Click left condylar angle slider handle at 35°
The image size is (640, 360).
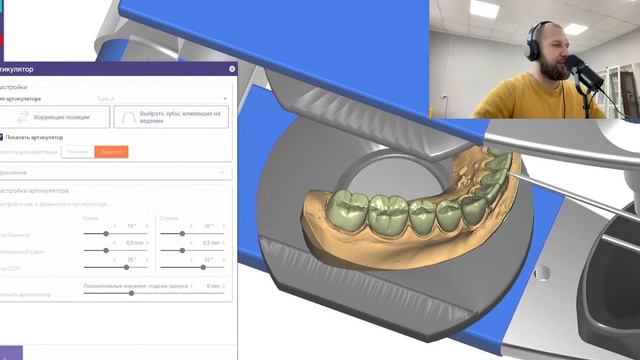pyautogui.click(x=127, y=267)
